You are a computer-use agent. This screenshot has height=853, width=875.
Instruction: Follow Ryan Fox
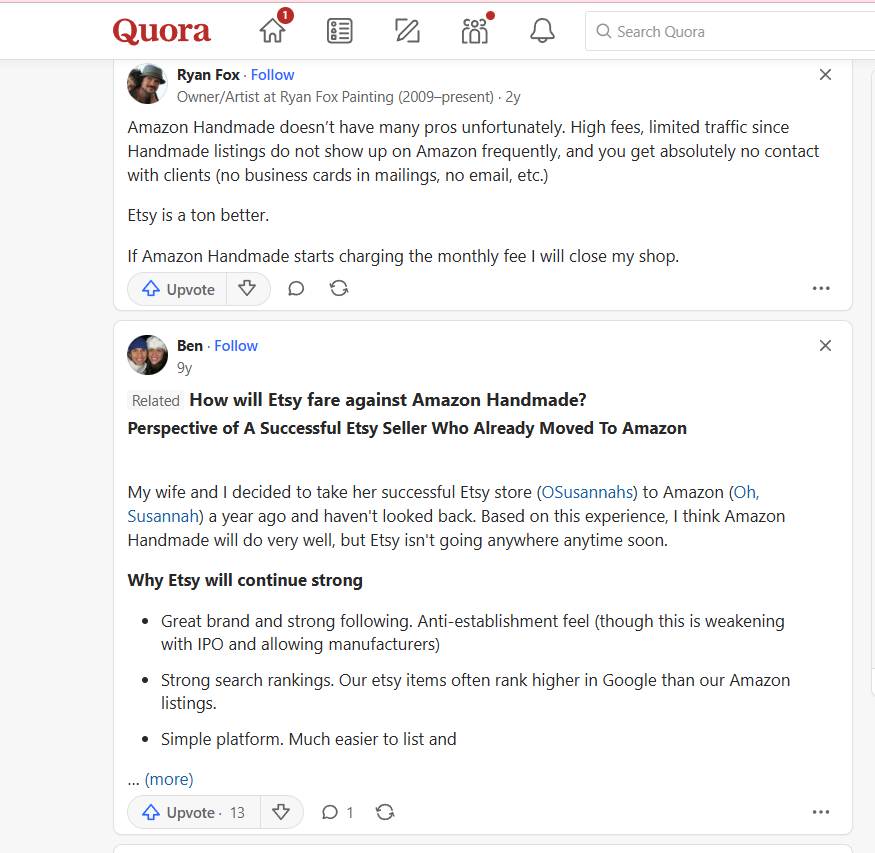(x=272, y=75)
